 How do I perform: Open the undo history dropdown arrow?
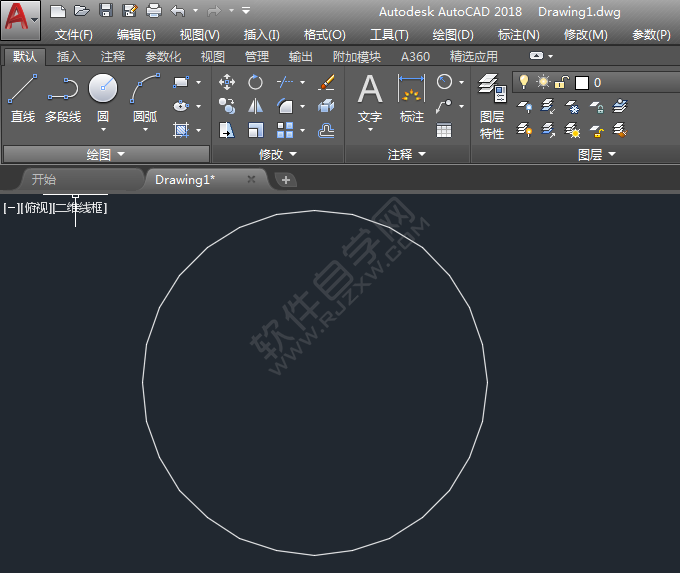pos(196,10)
